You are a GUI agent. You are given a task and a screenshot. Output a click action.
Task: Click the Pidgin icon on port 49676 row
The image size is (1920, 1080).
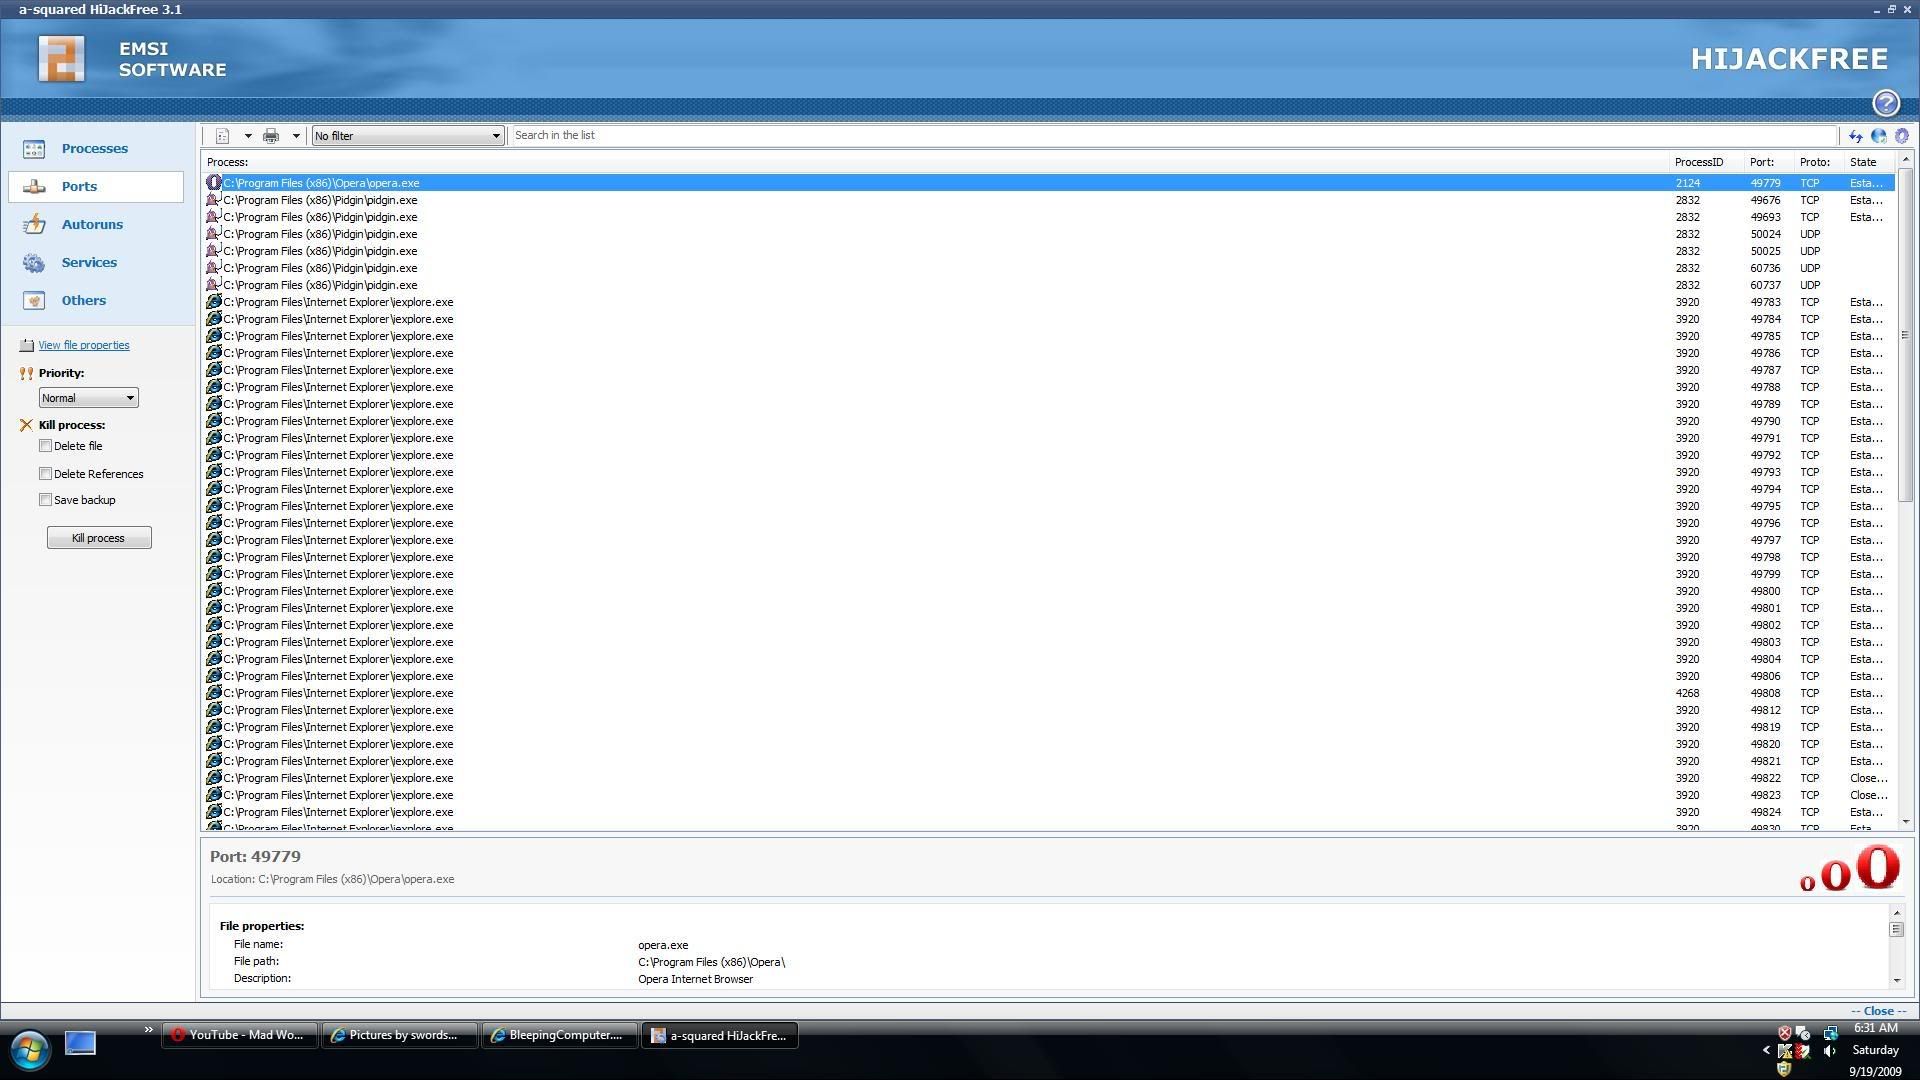[213, 200]
